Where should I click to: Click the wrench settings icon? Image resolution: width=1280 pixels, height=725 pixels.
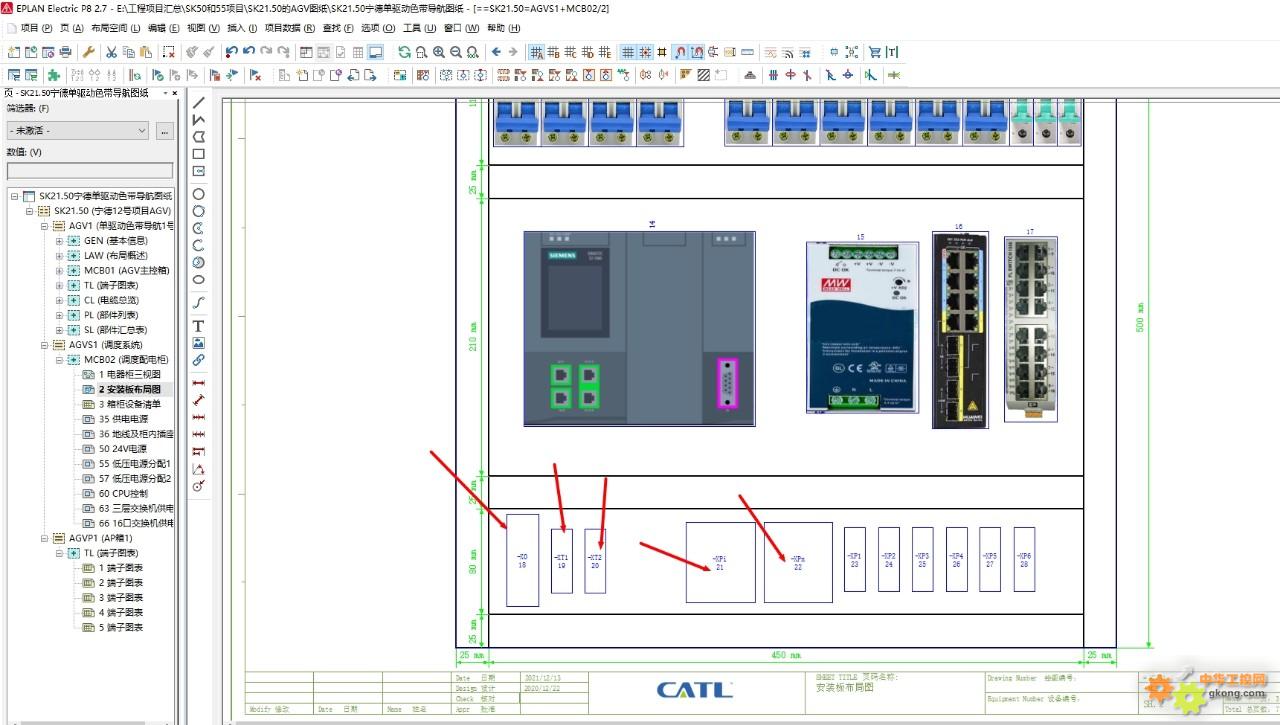pyautogui.click(x=88, y=52)
